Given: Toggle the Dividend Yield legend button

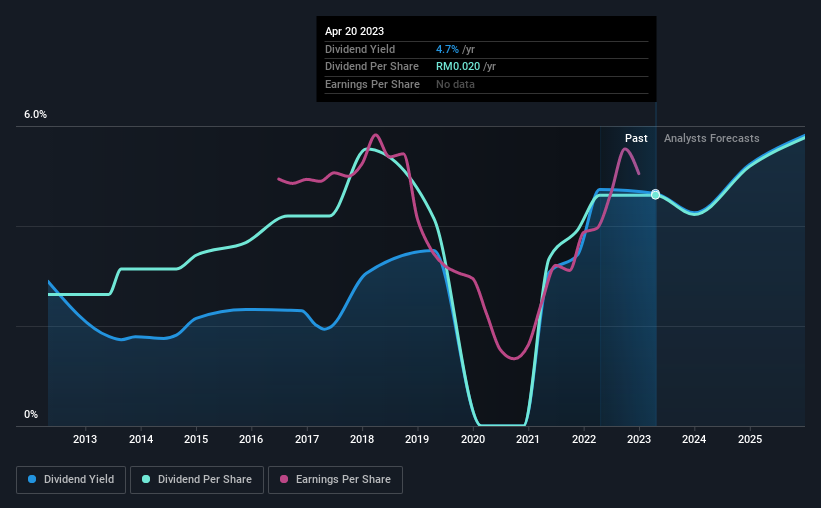Looking at the screenshot, I should point(71,480).
